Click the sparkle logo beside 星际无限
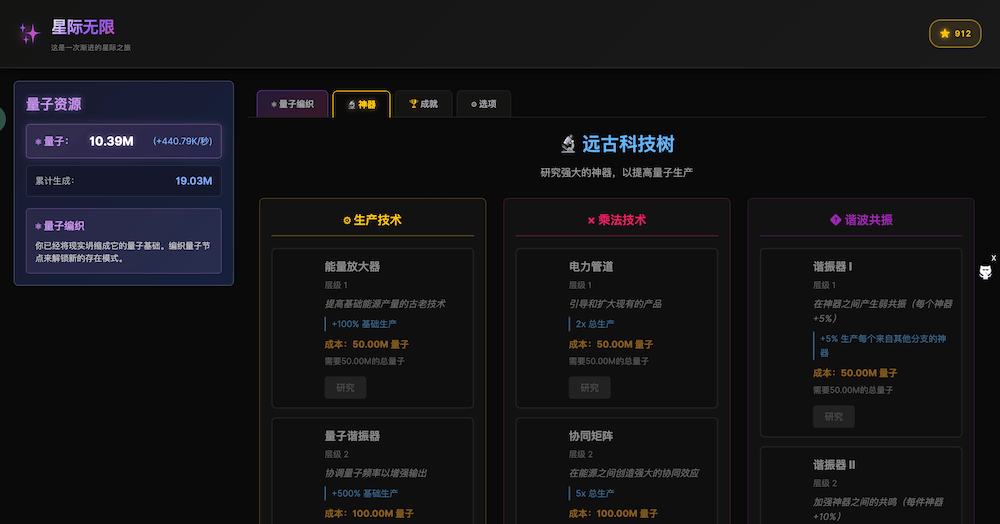Screen dimensions: 1000x524 (29, 34)
